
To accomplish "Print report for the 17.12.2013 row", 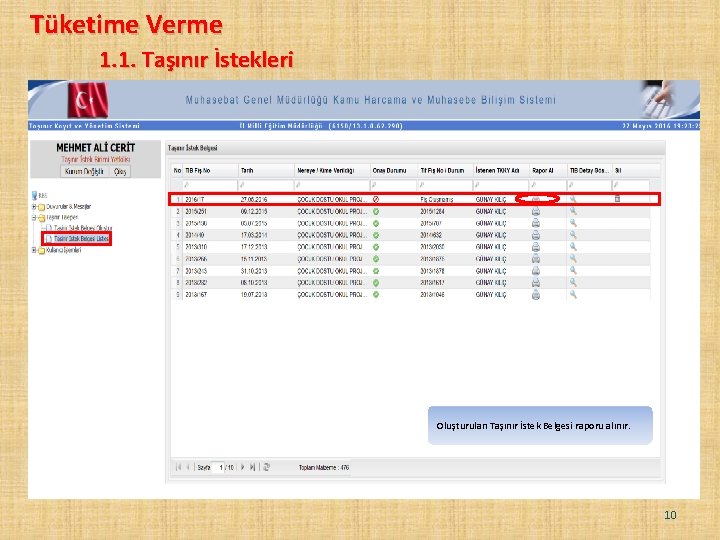I will 535,247.
